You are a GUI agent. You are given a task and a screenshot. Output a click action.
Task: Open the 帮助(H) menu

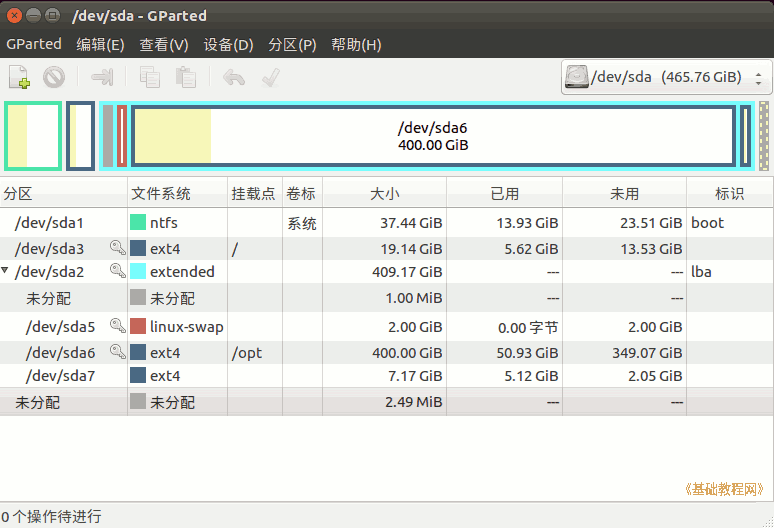click(x=356, y=45)
